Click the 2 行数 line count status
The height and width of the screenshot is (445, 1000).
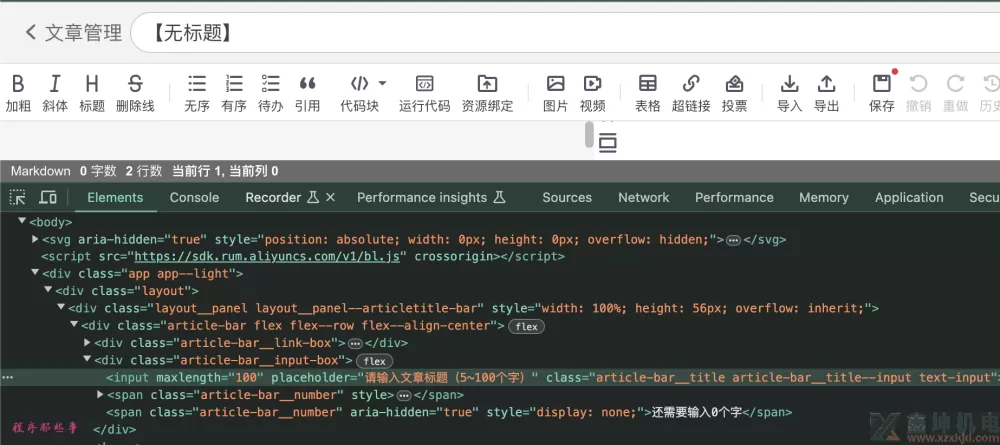(x=145, y=171)
